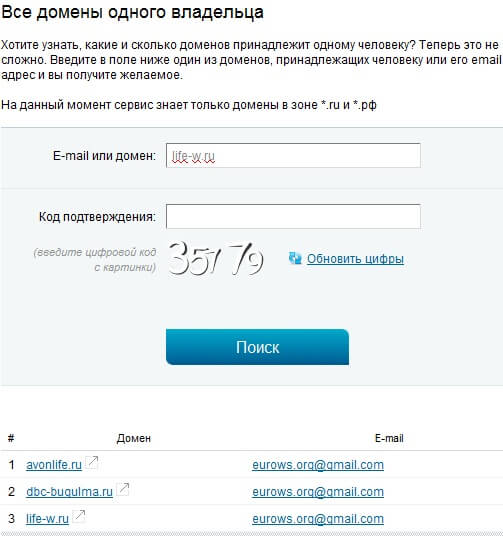This screenshot has height=542, width=503.
Task: Click the email link in row 1
Action: [x=318, y=465]
